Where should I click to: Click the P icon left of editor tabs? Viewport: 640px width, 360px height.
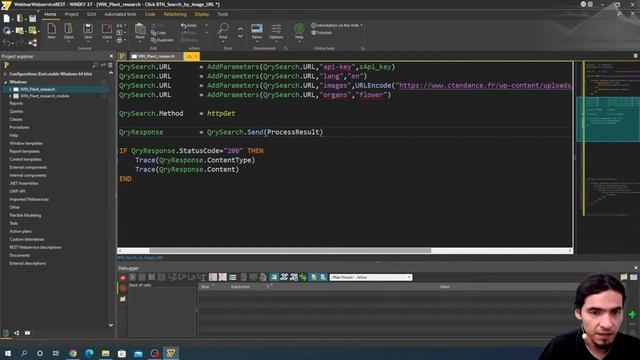[x=122, y=56]
